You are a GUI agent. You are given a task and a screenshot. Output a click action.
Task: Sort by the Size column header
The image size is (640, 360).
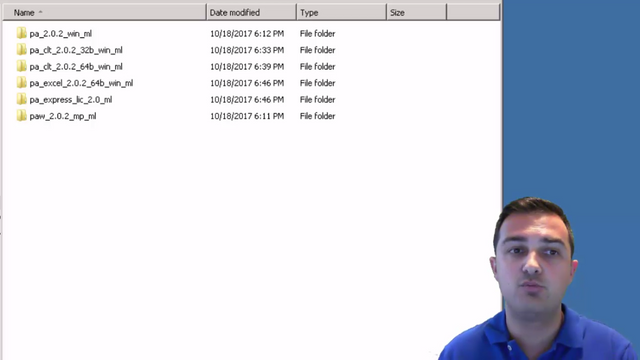click(x=417, y=13)
